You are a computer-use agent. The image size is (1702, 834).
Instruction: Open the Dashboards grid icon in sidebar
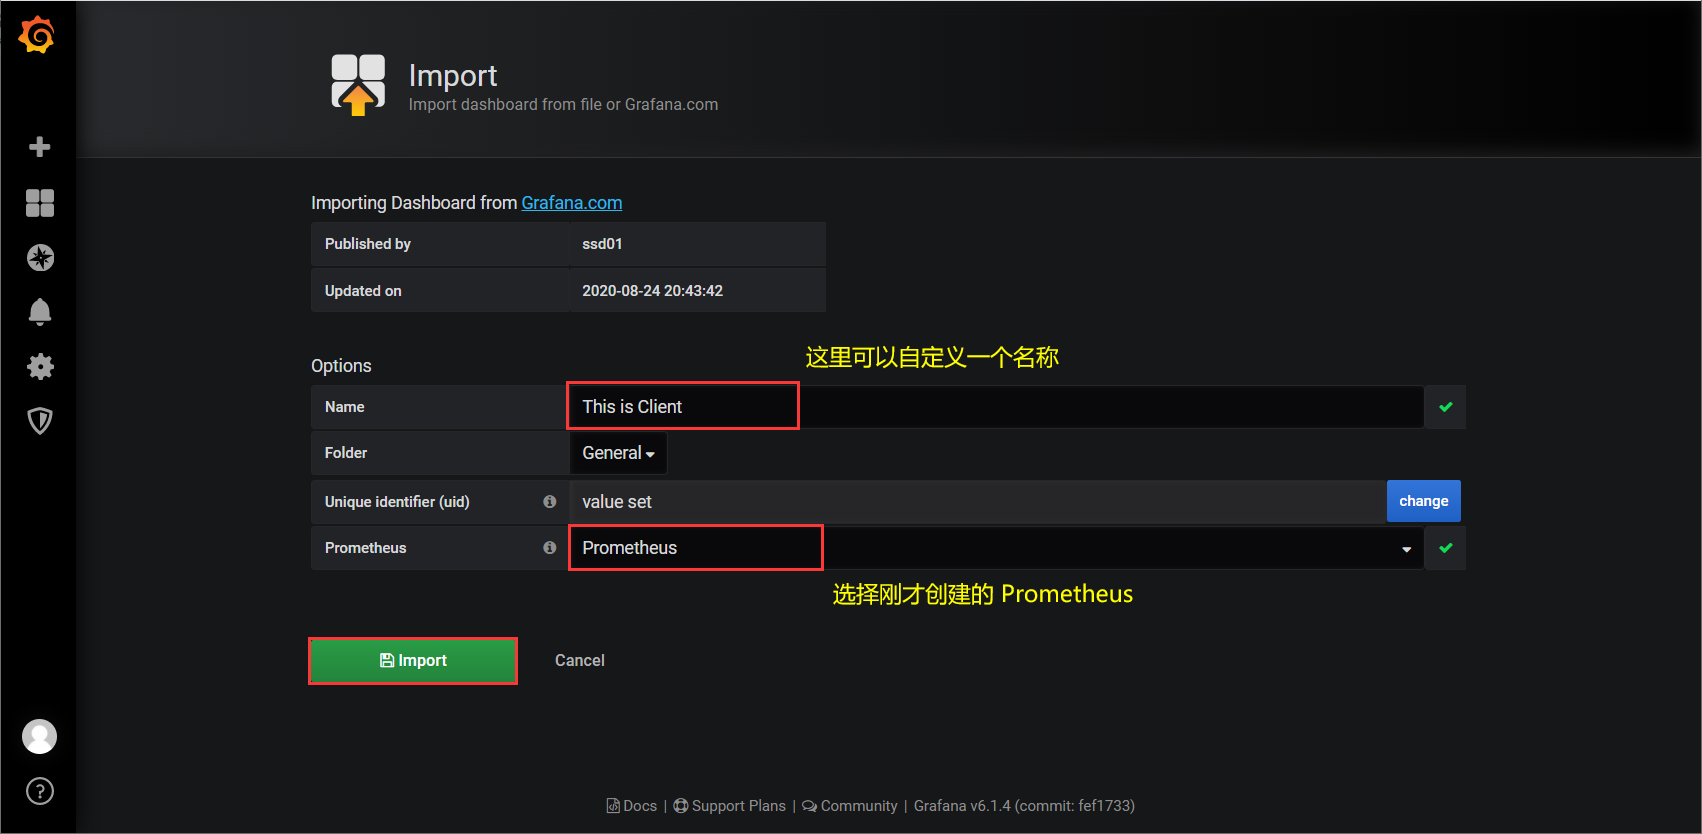40,203
